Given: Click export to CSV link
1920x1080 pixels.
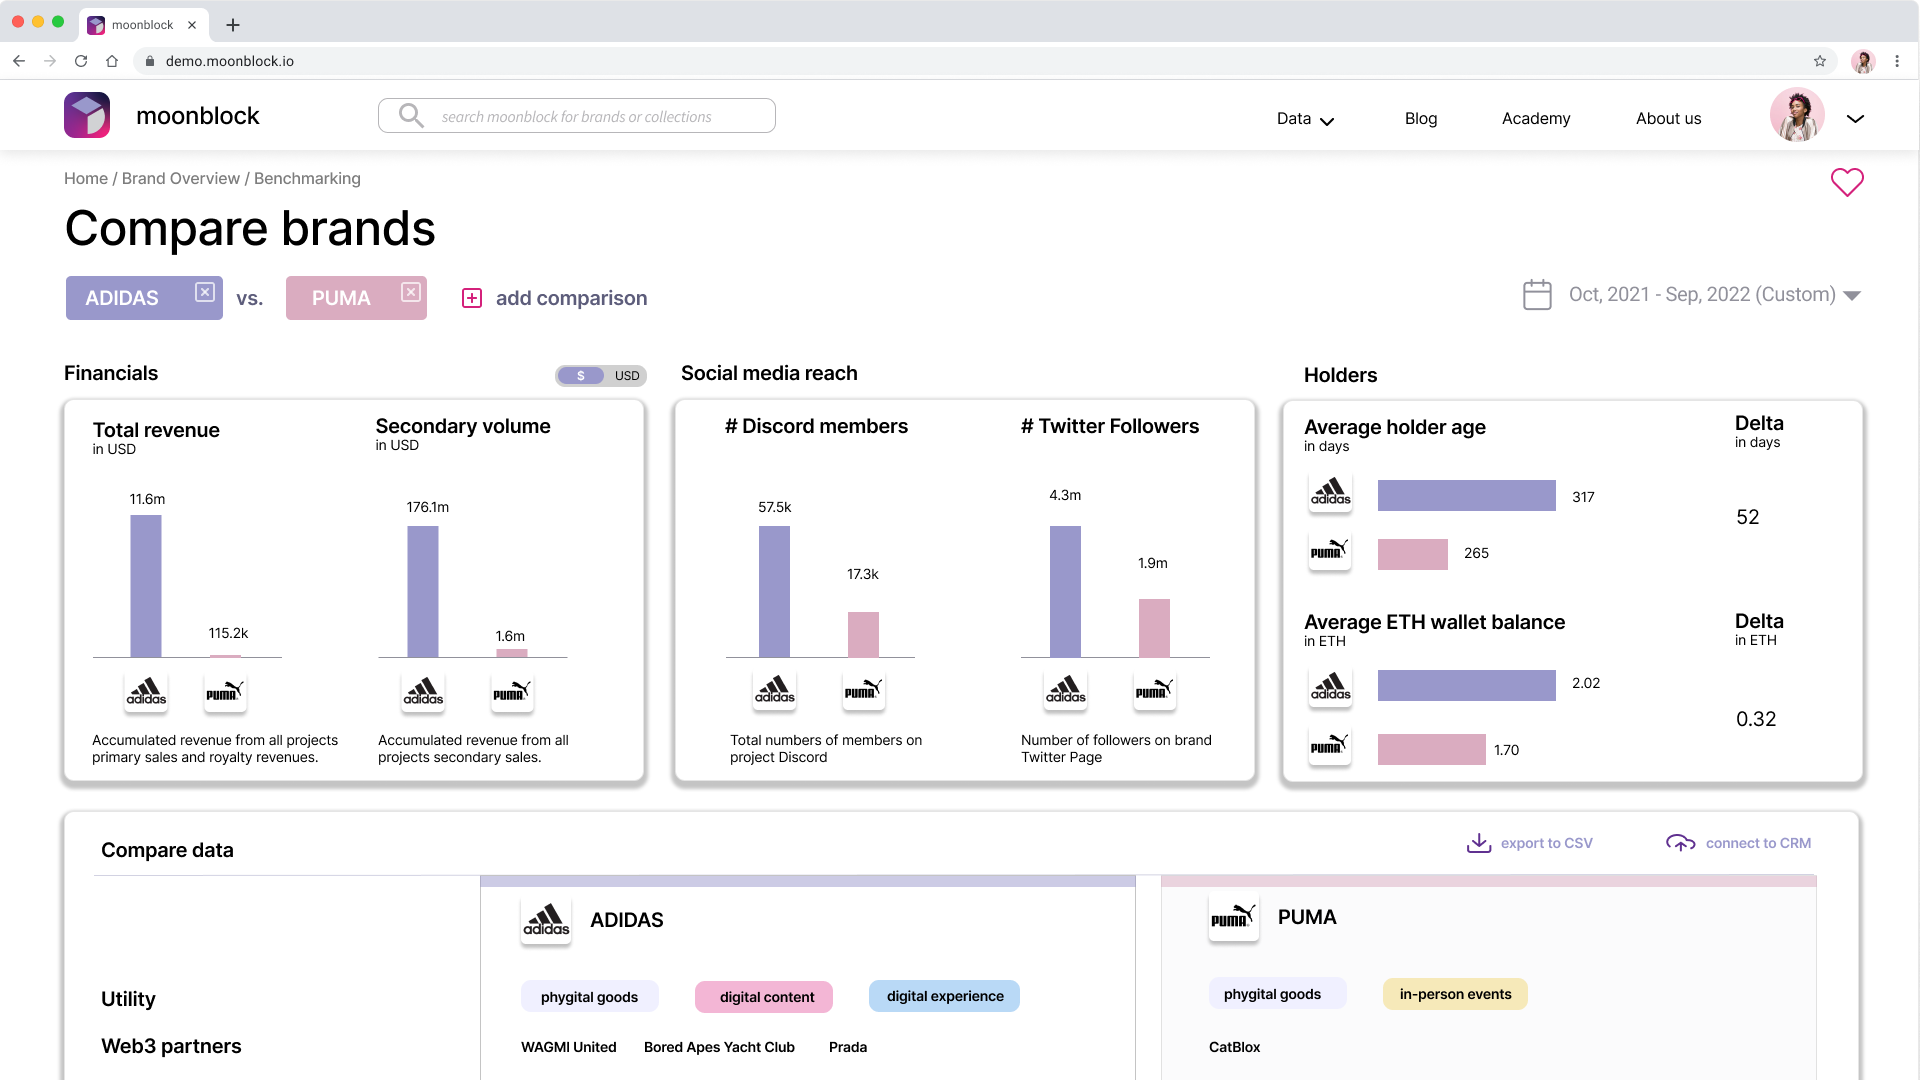Looking at the screenshot, I should click(x=1546, y=843).
